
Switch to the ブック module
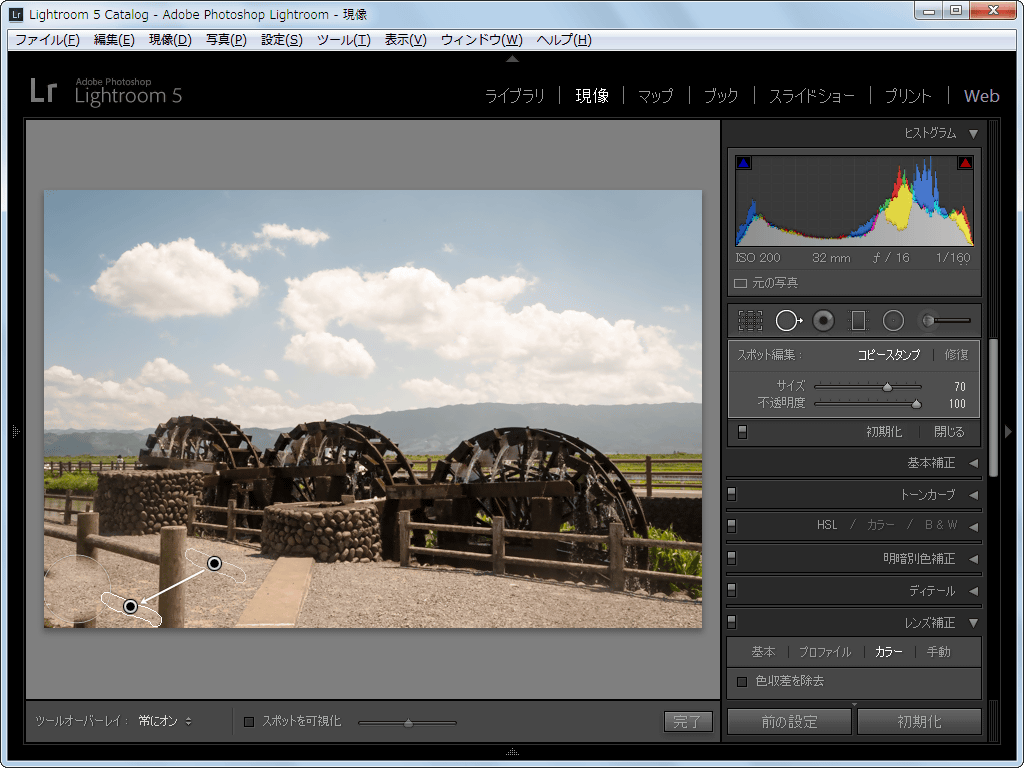(721, 96)
